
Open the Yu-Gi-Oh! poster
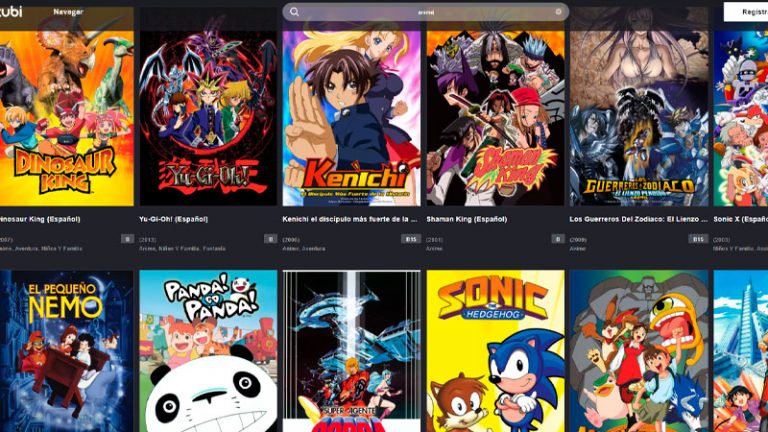[208, 106]
